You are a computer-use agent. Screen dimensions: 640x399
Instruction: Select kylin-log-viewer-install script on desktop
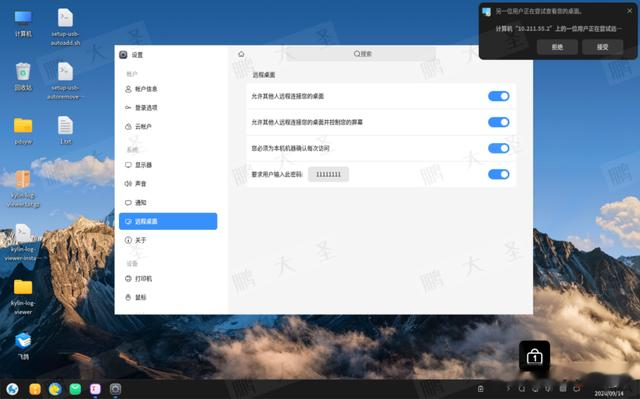[x=23, y=242]
